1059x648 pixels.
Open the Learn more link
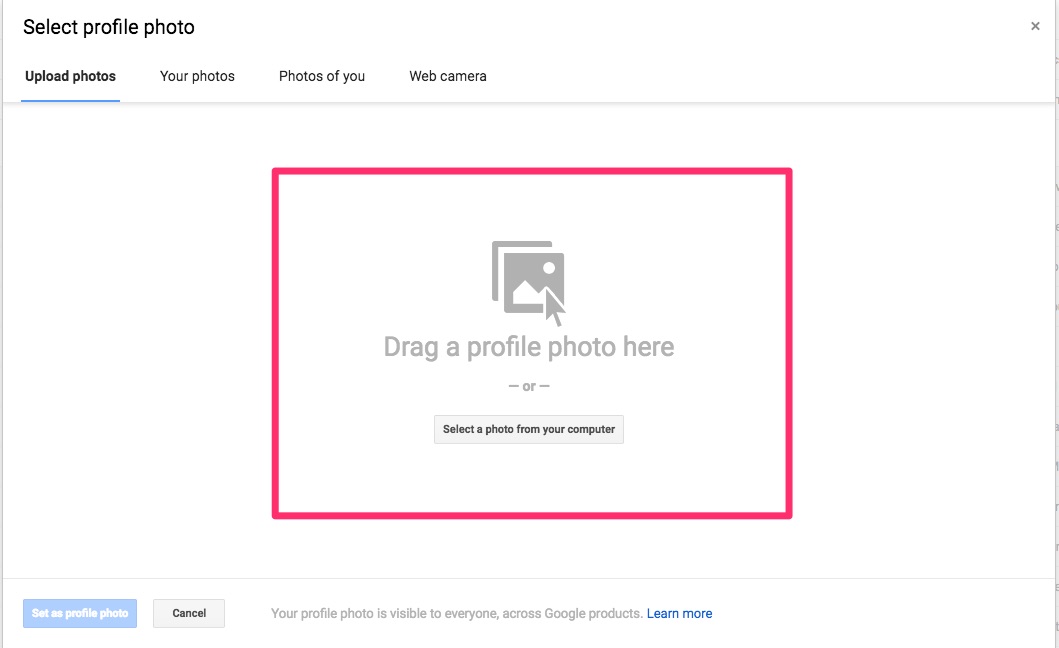(x=679, y=614)
